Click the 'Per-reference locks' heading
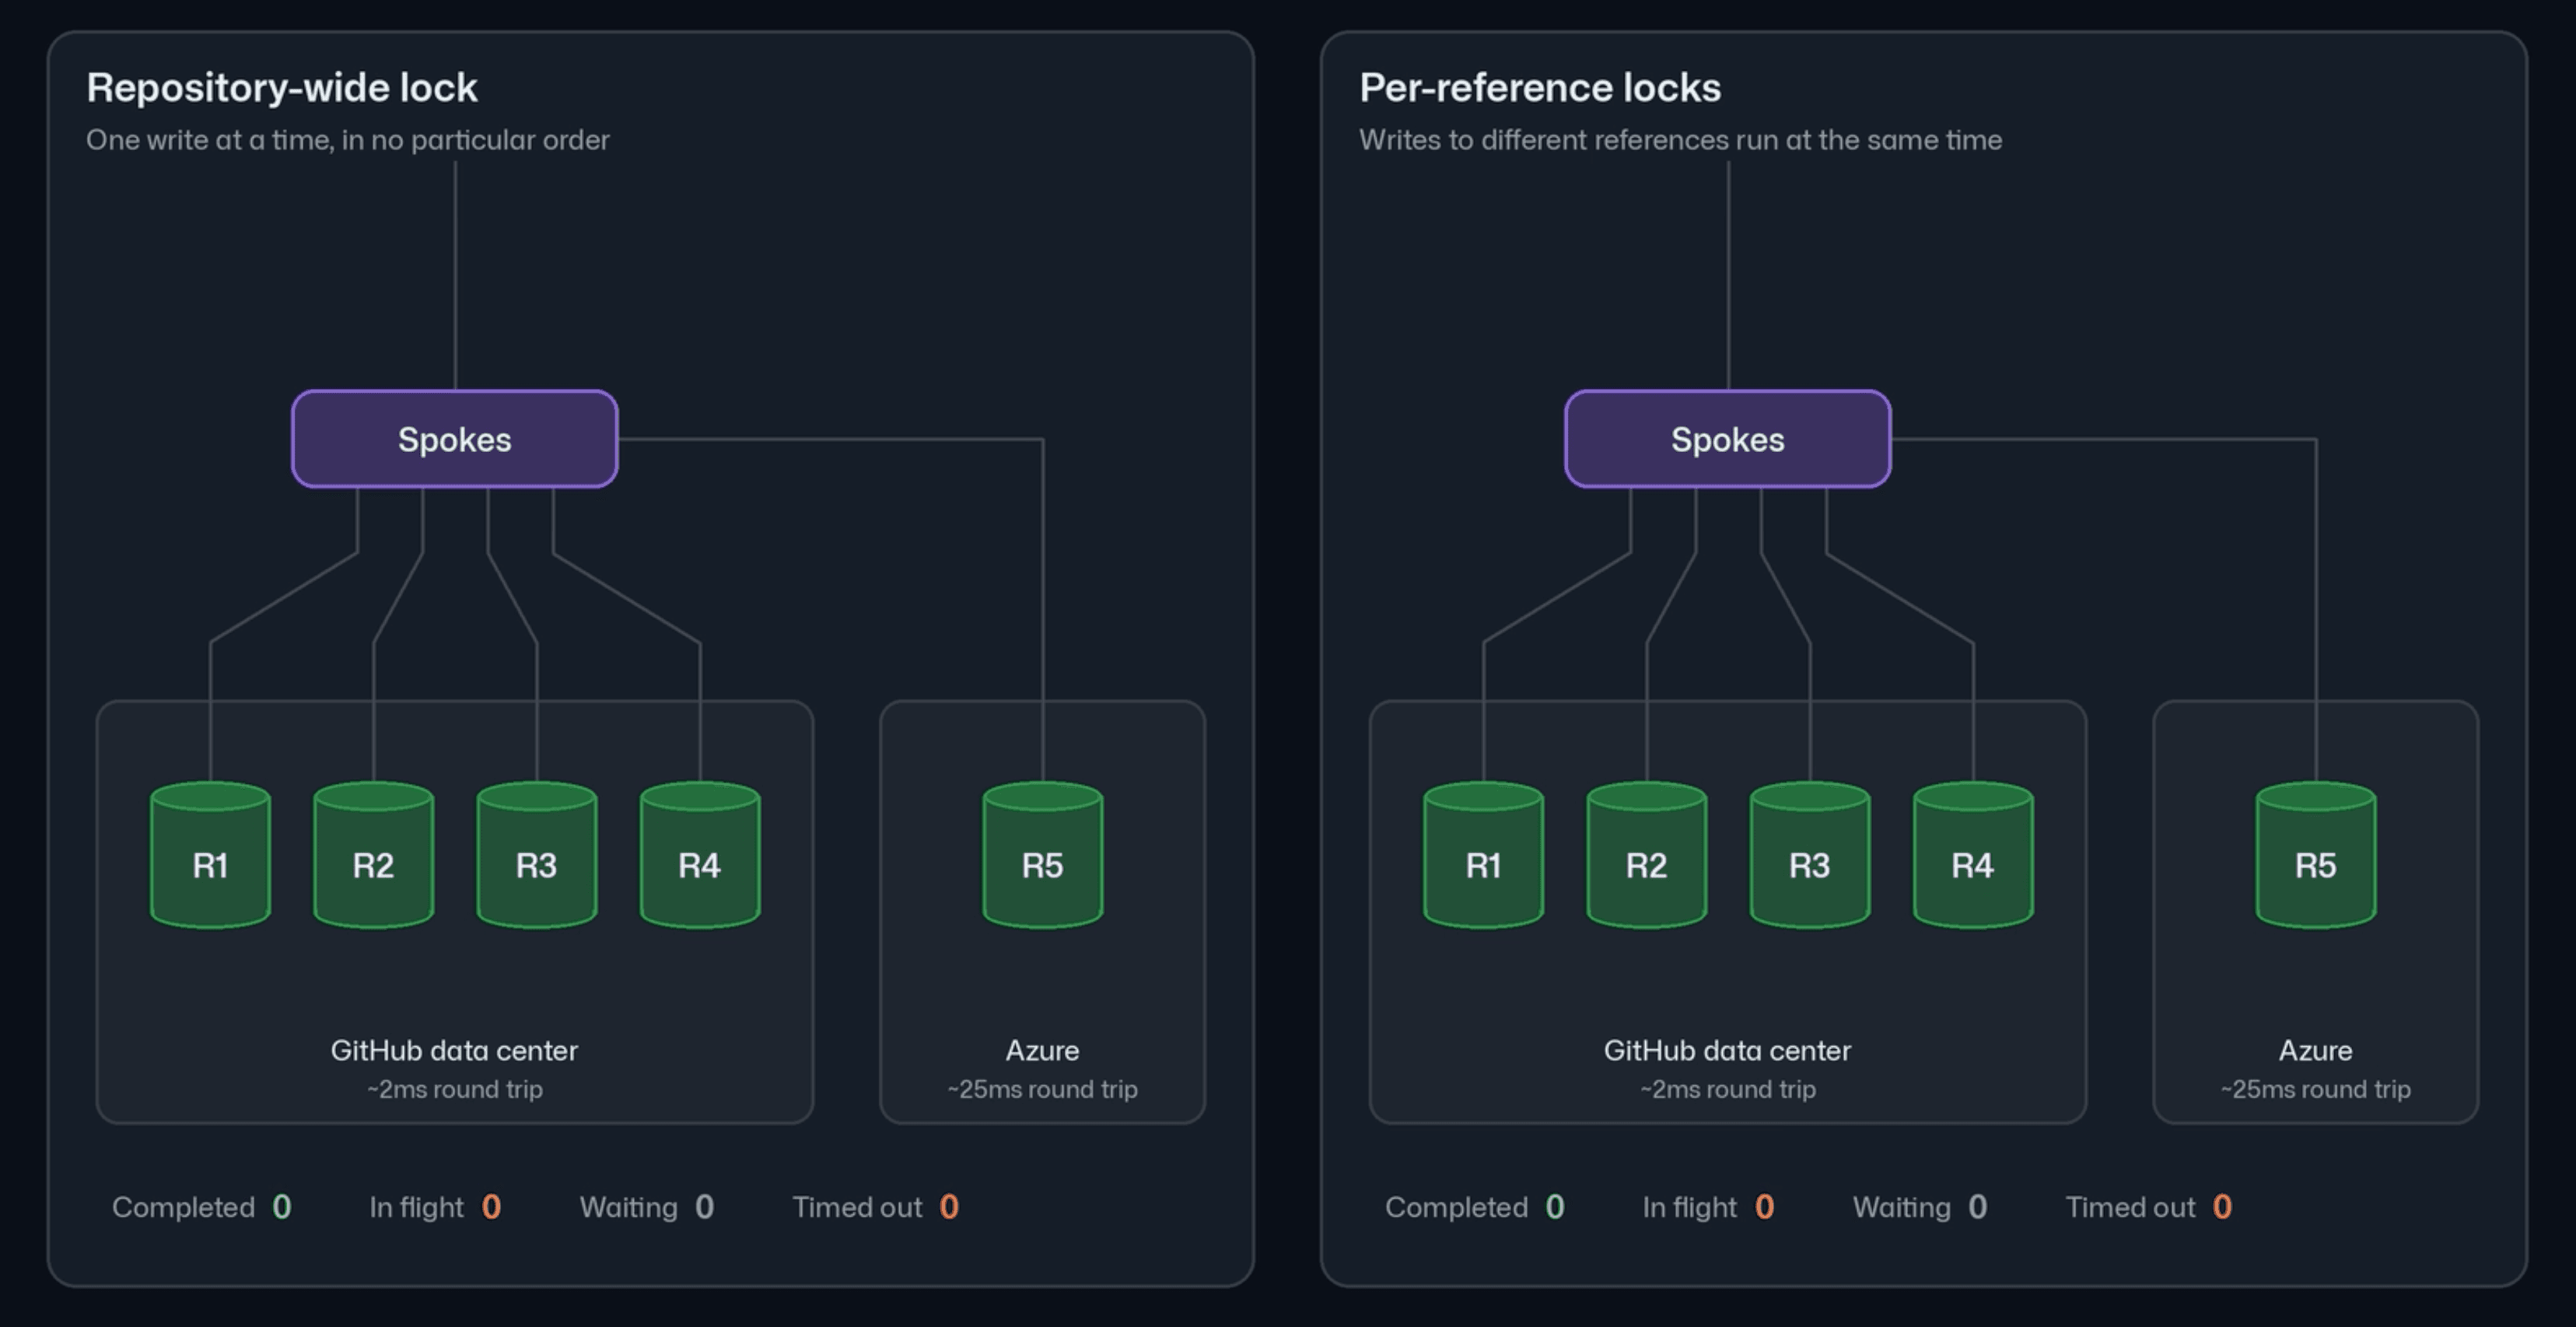The image size is (2576, 1327). [1540, 88]
